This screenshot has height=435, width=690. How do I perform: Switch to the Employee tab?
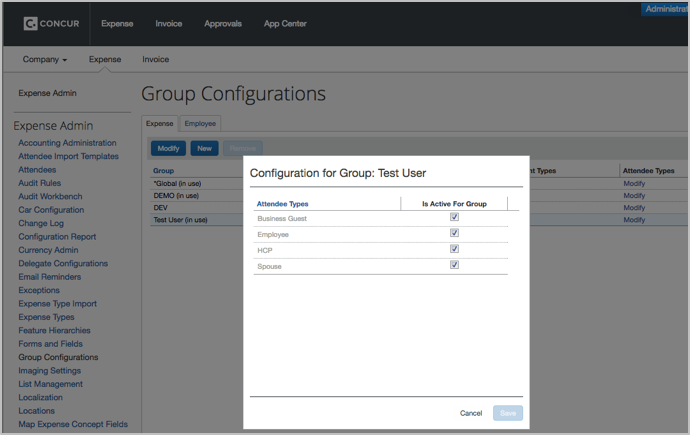pyautogui.click(x=200, y=123)
